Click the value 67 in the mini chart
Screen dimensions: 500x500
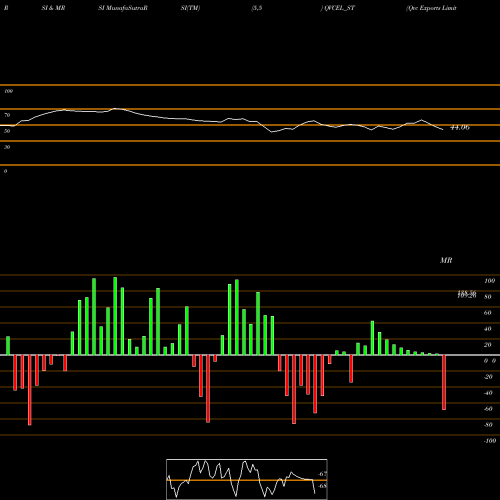(x=322, y=474)
